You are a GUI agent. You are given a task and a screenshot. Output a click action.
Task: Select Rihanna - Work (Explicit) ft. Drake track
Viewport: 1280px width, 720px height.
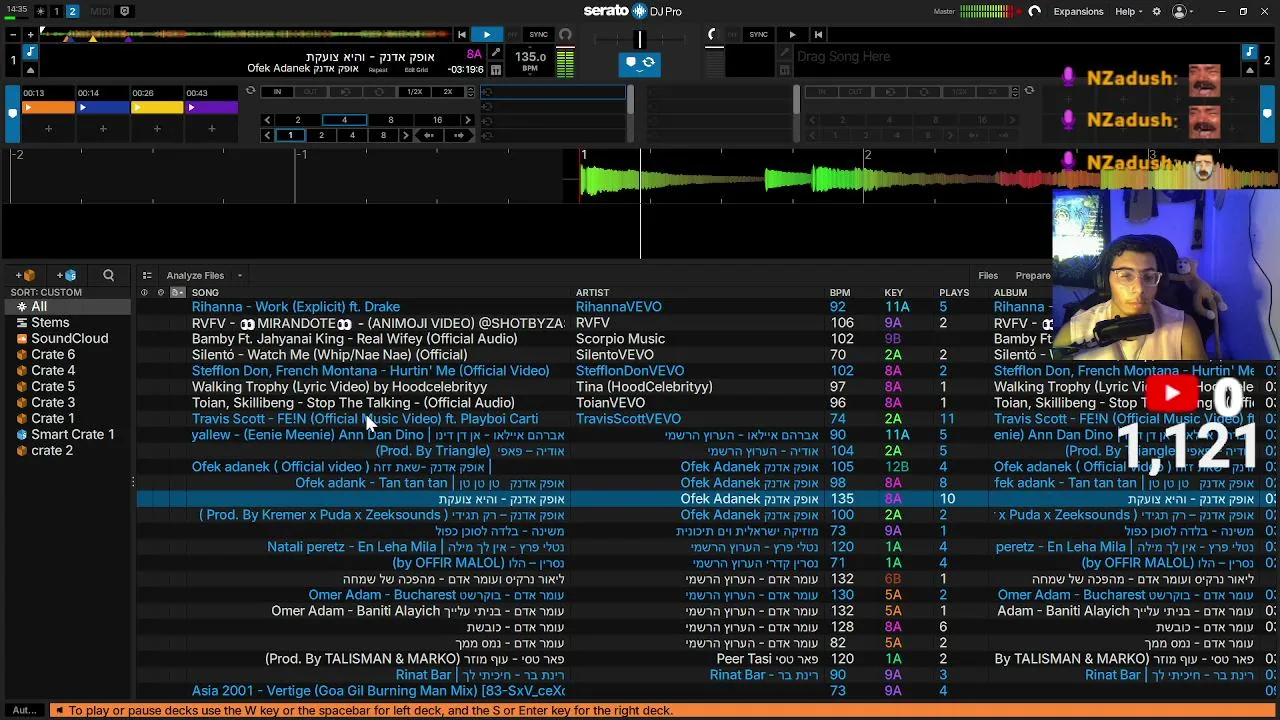[x=295, y=306]
